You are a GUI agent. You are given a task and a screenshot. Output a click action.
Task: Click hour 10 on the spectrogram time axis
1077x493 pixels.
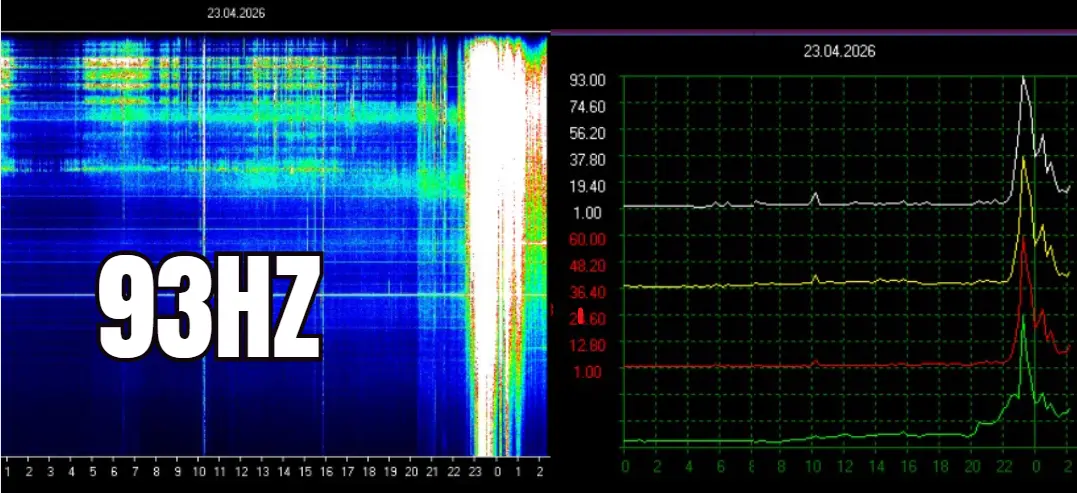[x=199, y=471]
